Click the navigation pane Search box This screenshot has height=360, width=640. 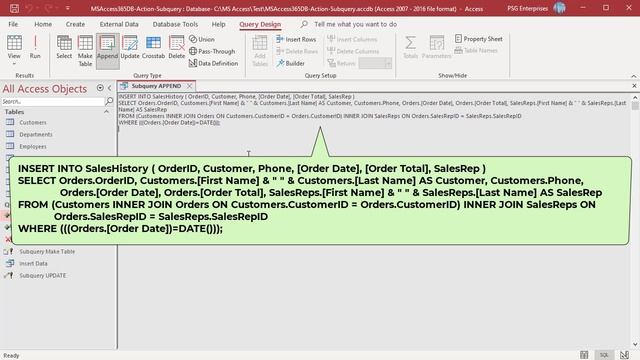tap(53, 101)
